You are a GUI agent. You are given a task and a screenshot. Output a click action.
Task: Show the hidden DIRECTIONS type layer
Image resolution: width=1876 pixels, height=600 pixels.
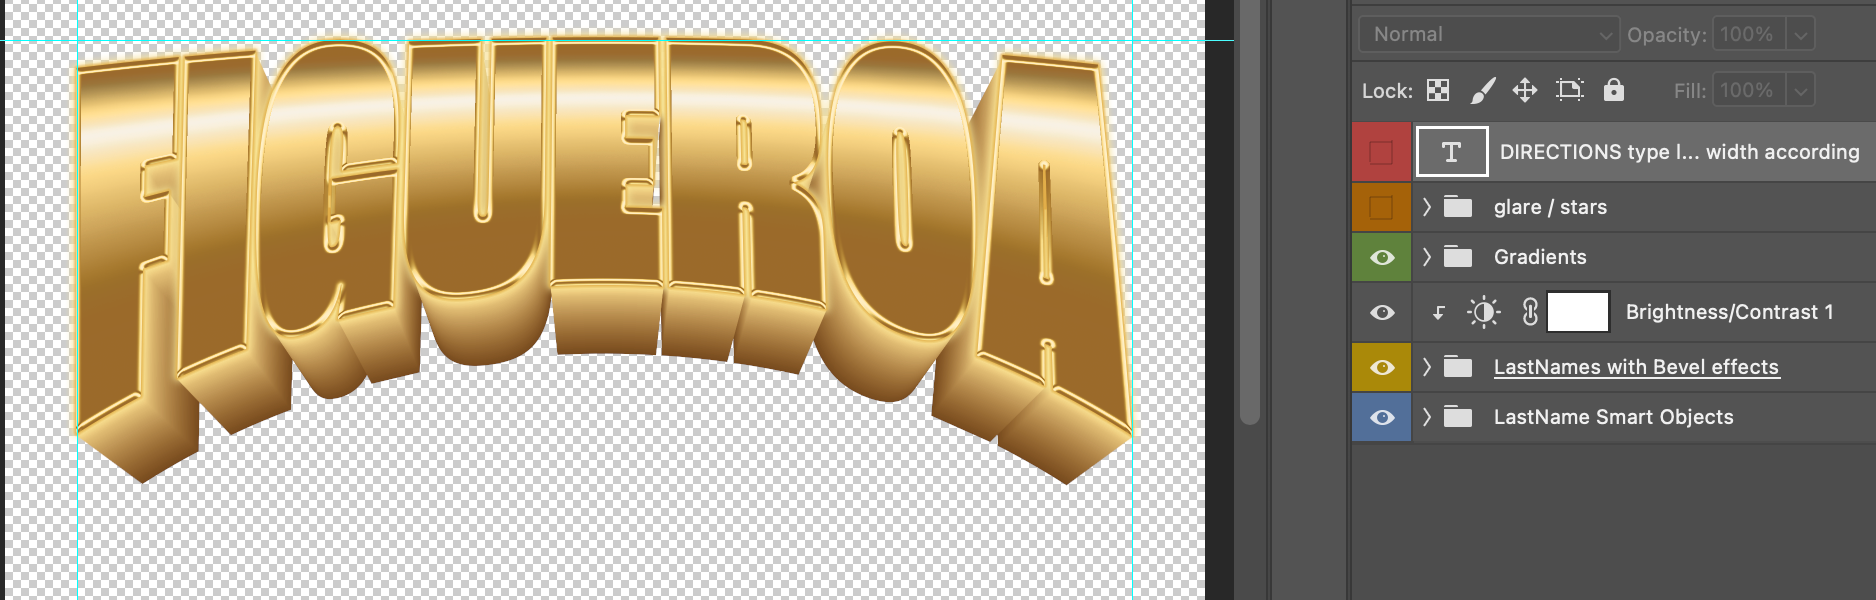coord(1381,152)
